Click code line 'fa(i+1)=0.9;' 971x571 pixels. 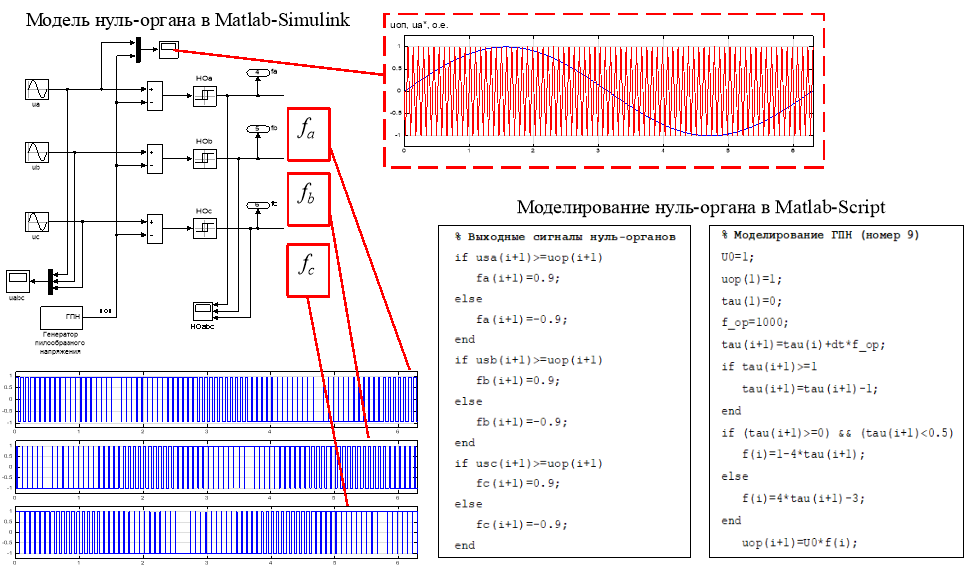click(x=518, y=278)
